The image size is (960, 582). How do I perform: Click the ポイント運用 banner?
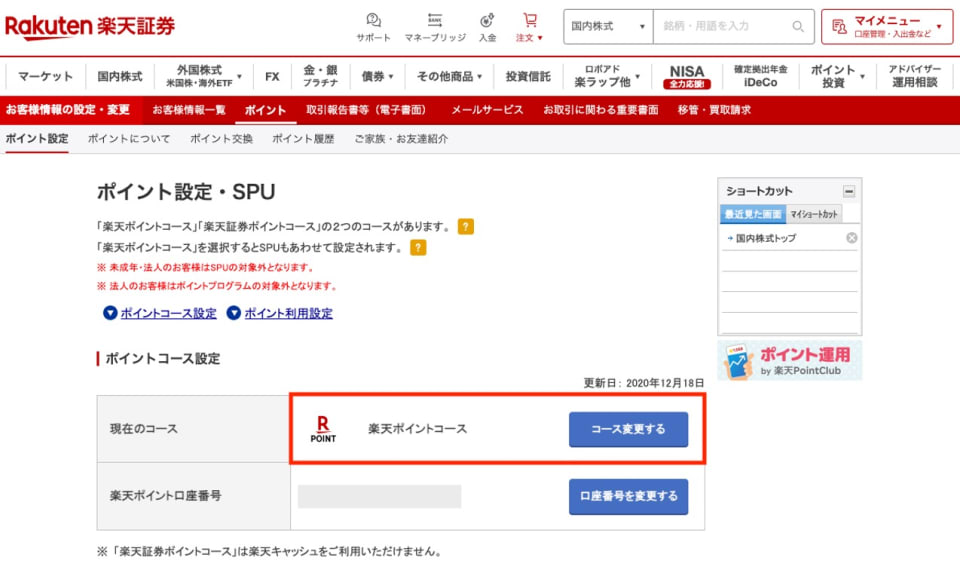(790, 361)
